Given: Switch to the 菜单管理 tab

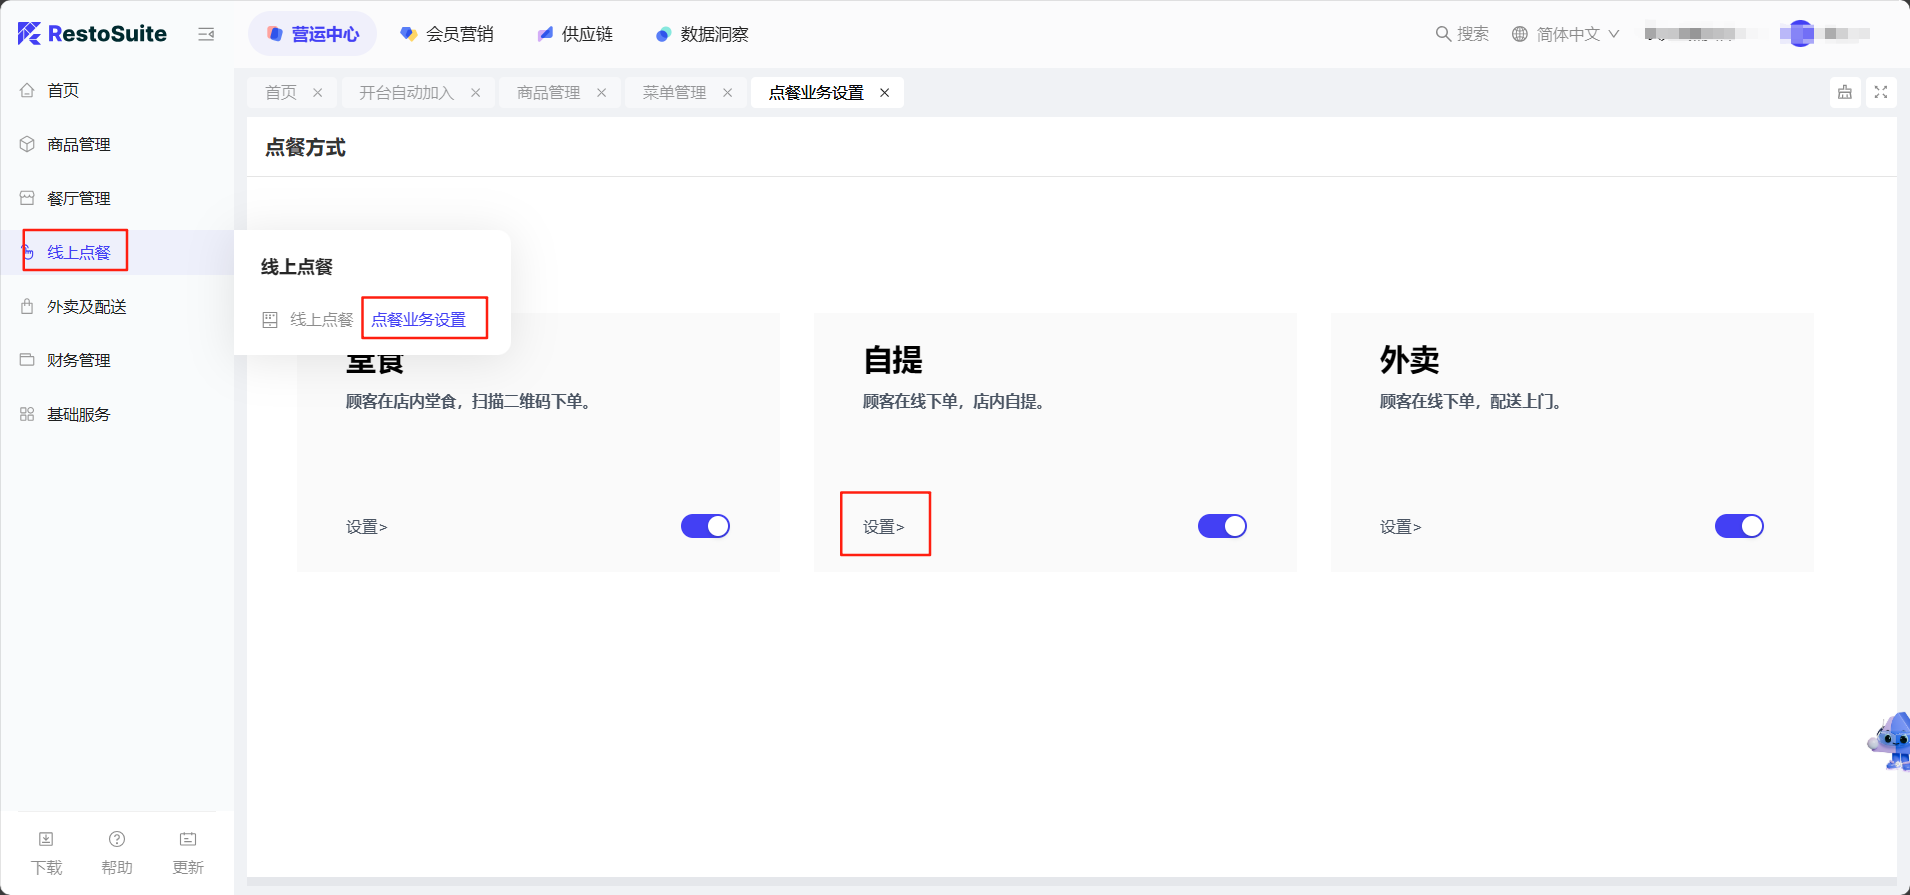Looking at the screenshot, I should [x=674, y=93].
